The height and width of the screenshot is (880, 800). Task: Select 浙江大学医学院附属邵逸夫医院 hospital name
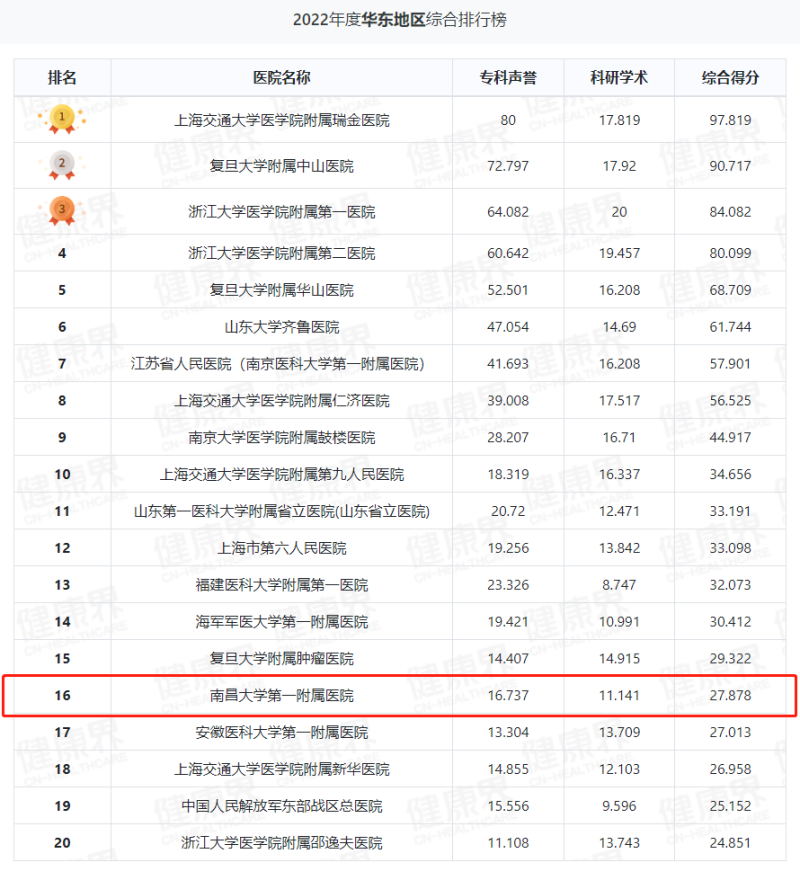pyautogui.click(x=281, y=843)
